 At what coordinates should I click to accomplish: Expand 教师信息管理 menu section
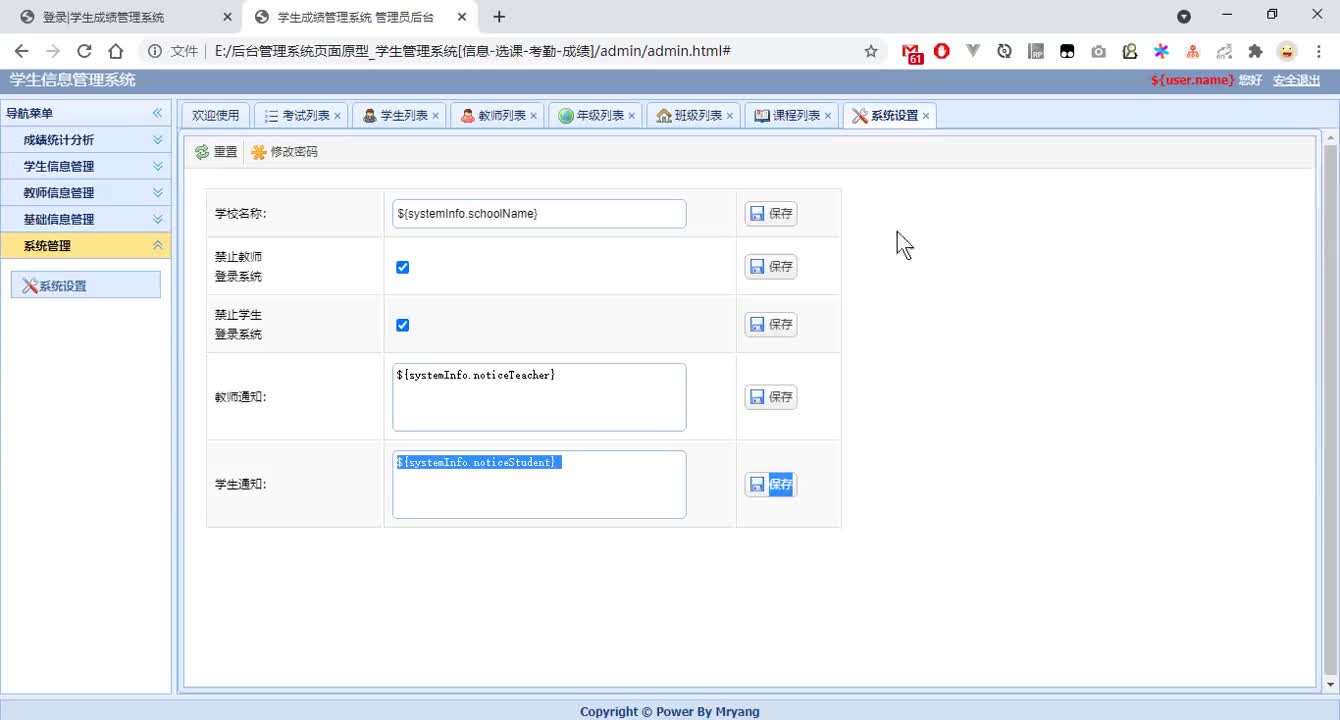click(157, 192)
